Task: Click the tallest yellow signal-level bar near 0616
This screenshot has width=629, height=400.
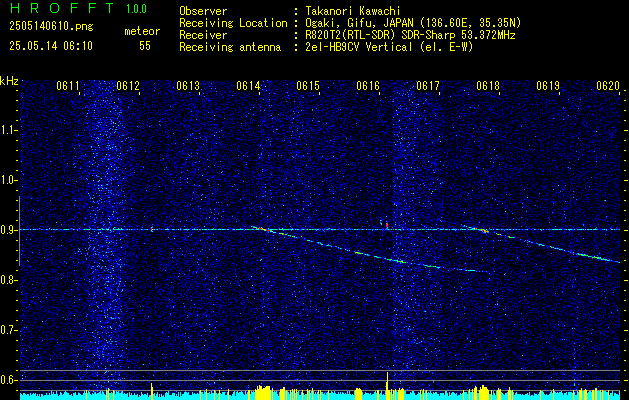Action: 387,386
